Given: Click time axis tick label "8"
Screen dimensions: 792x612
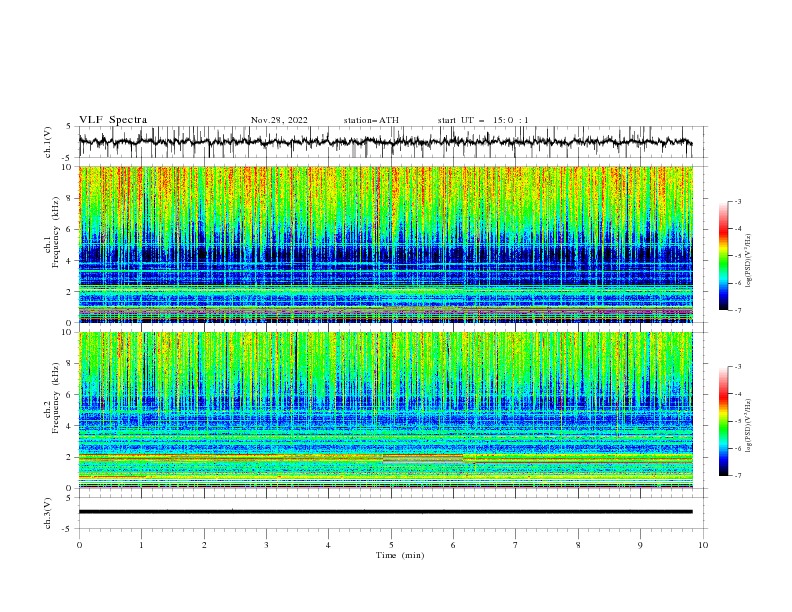Looking at the screenshot, I should (578, 545).
